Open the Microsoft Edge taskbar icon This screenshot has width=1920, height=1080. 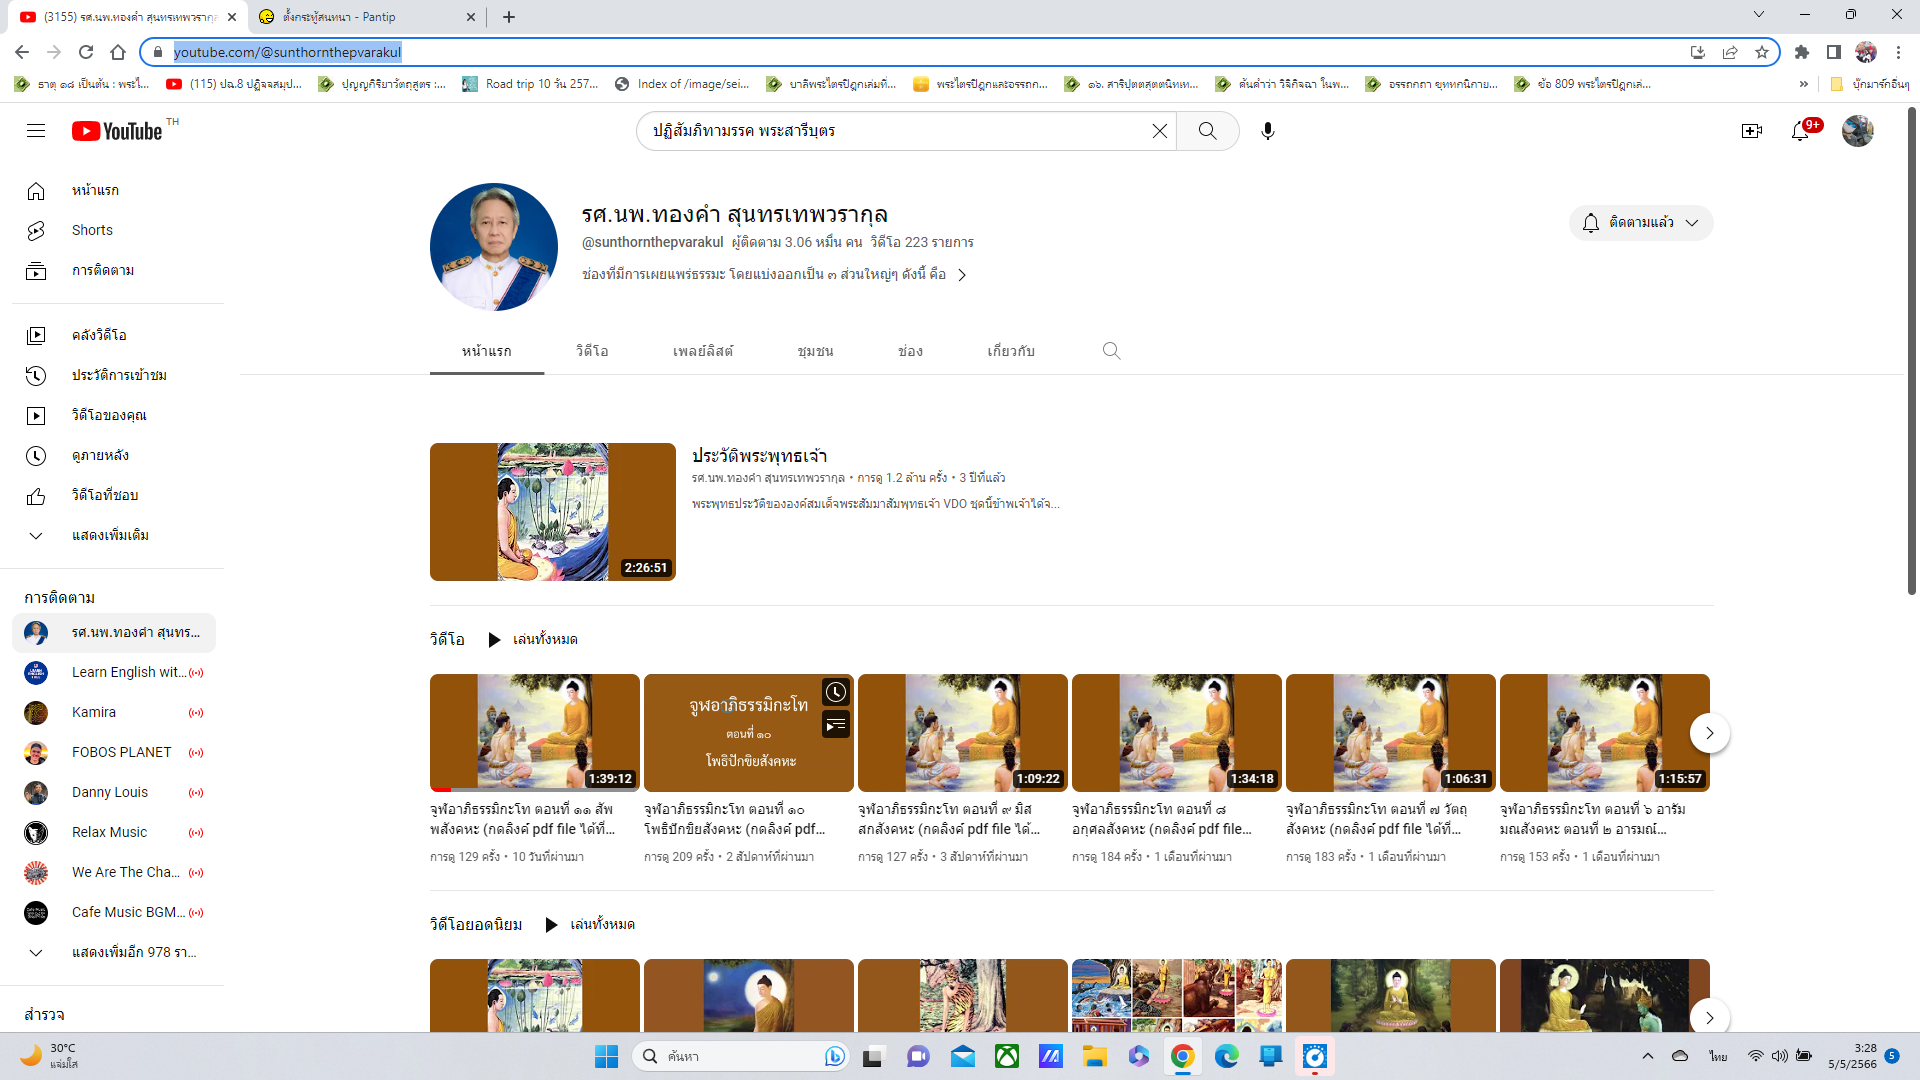click(x=1226, y=1056)
